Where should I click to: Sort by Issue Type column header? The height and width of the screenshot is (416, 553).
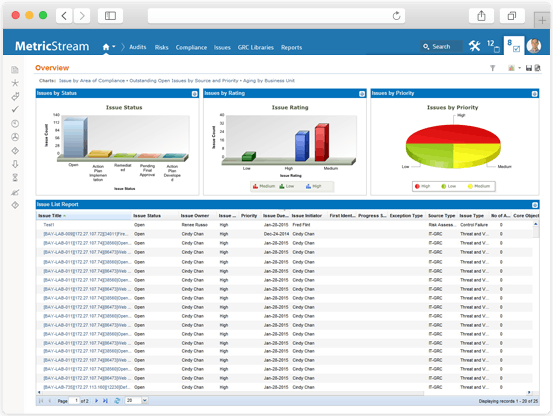point(472,216)
